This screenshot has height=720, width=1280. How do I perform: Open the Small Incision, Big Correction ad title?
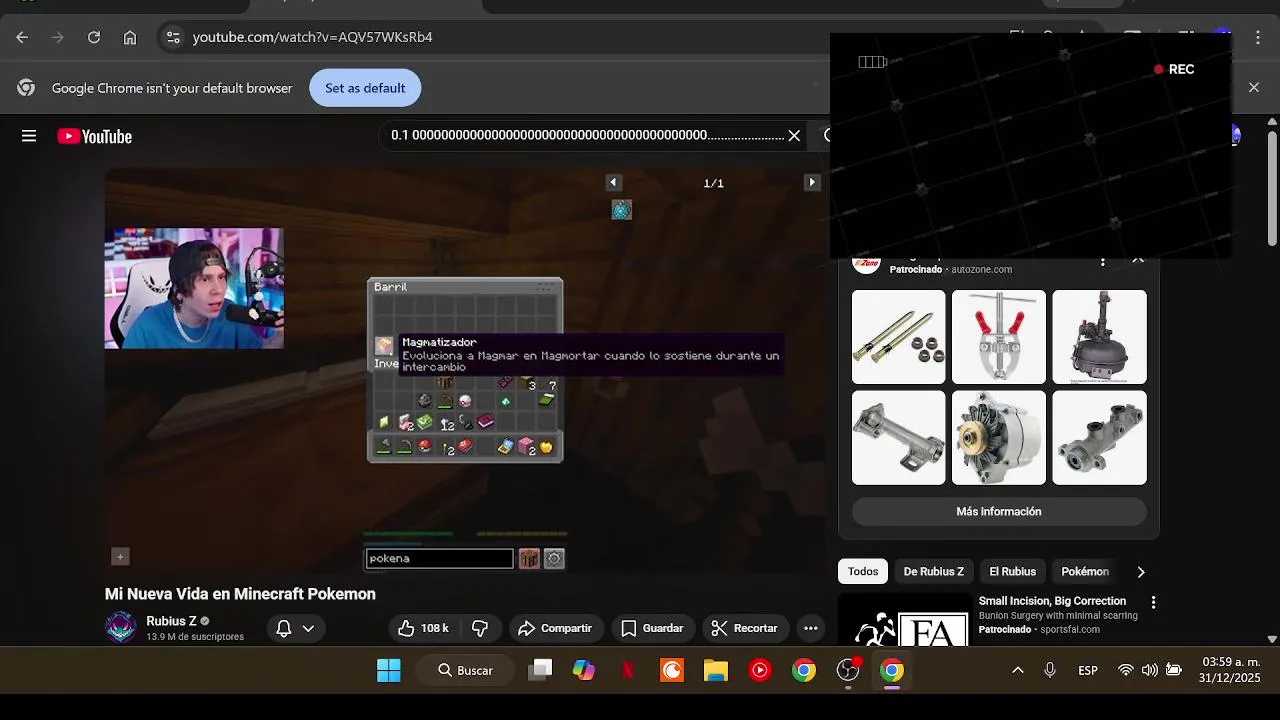tap(1052, 601)
